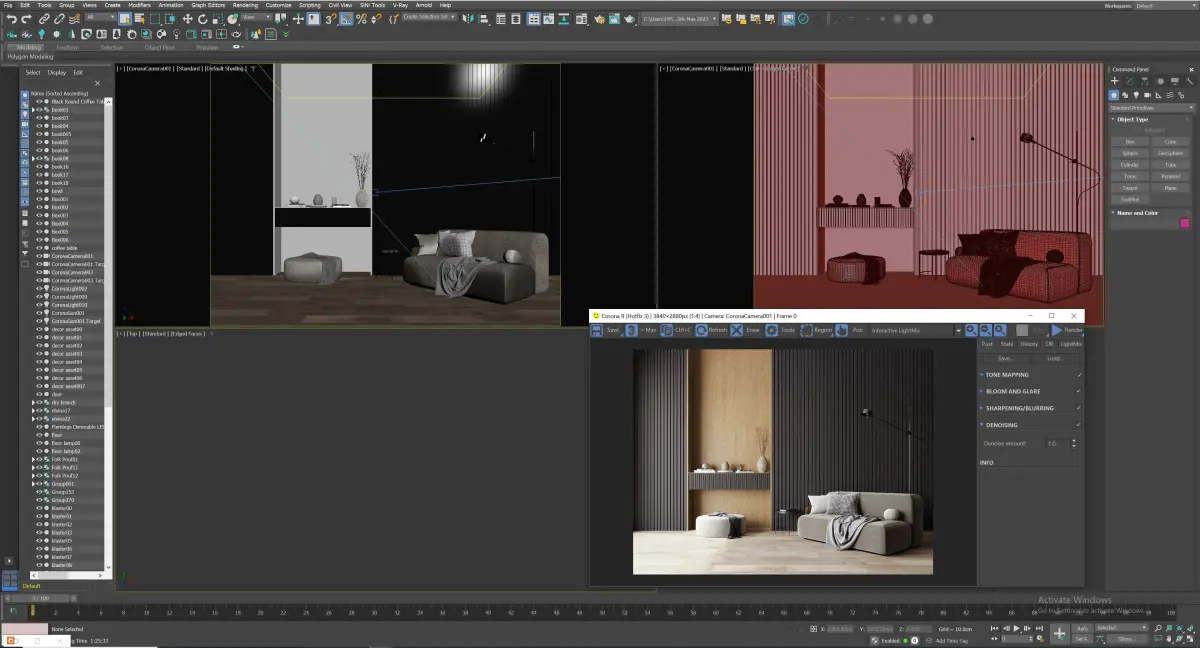Screen dimensions: 1200x648
Task: Toggle the Denoising checkbox
Action: (1078, 425)
